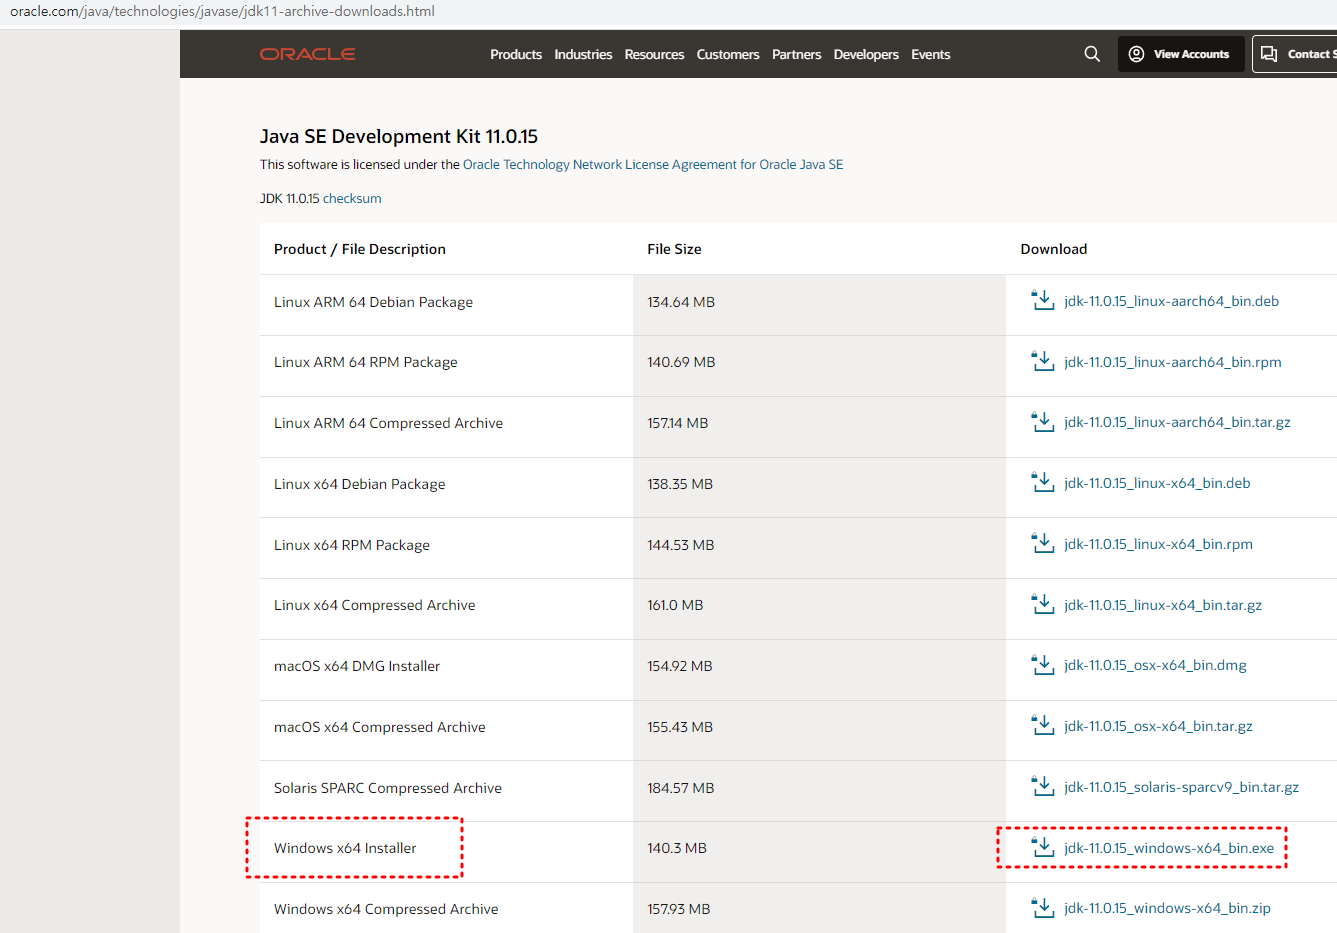Screen dimensions: 1337x933
Task: Open the Products menu
Action: (x=516, y=54)
